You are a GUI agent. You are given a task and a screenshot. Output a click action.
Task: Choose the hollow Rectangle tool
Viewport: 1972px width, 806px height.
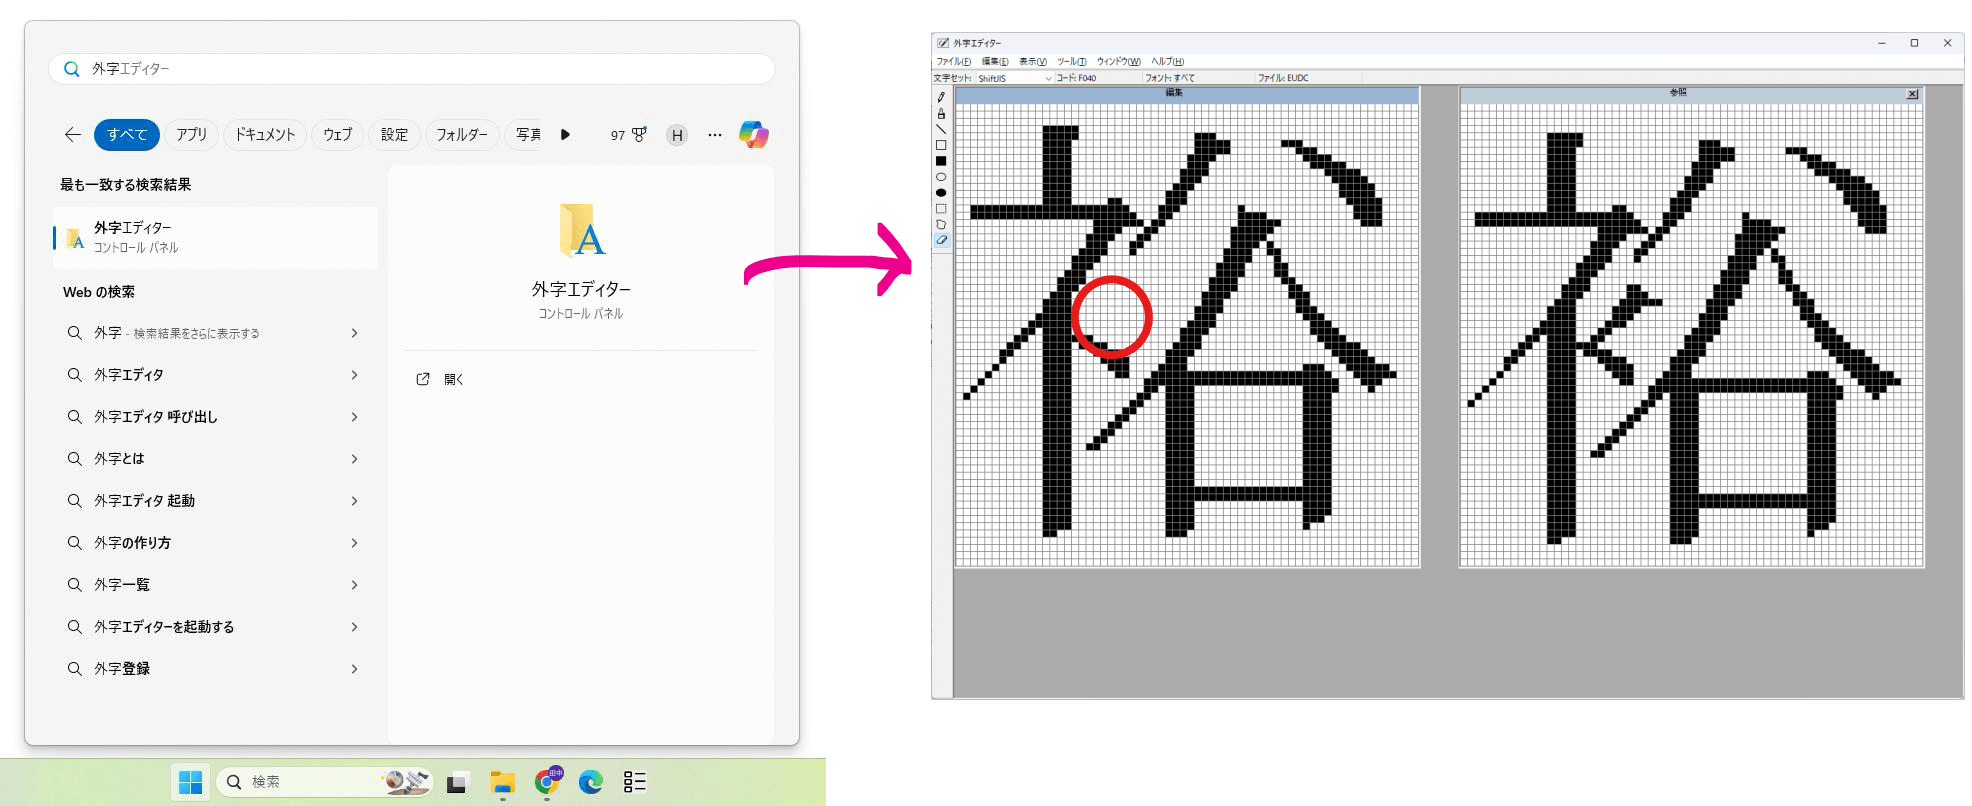941,145
